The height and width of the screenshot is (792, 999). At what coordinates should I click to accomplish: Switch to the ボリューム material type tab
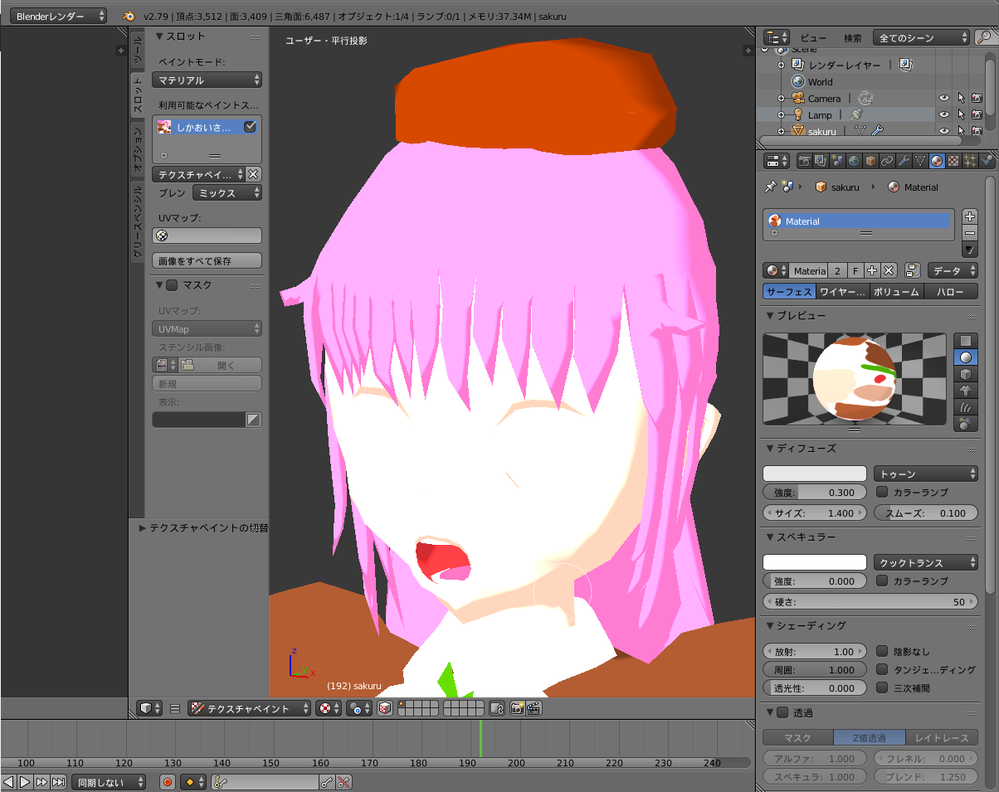tap(895, 292)
